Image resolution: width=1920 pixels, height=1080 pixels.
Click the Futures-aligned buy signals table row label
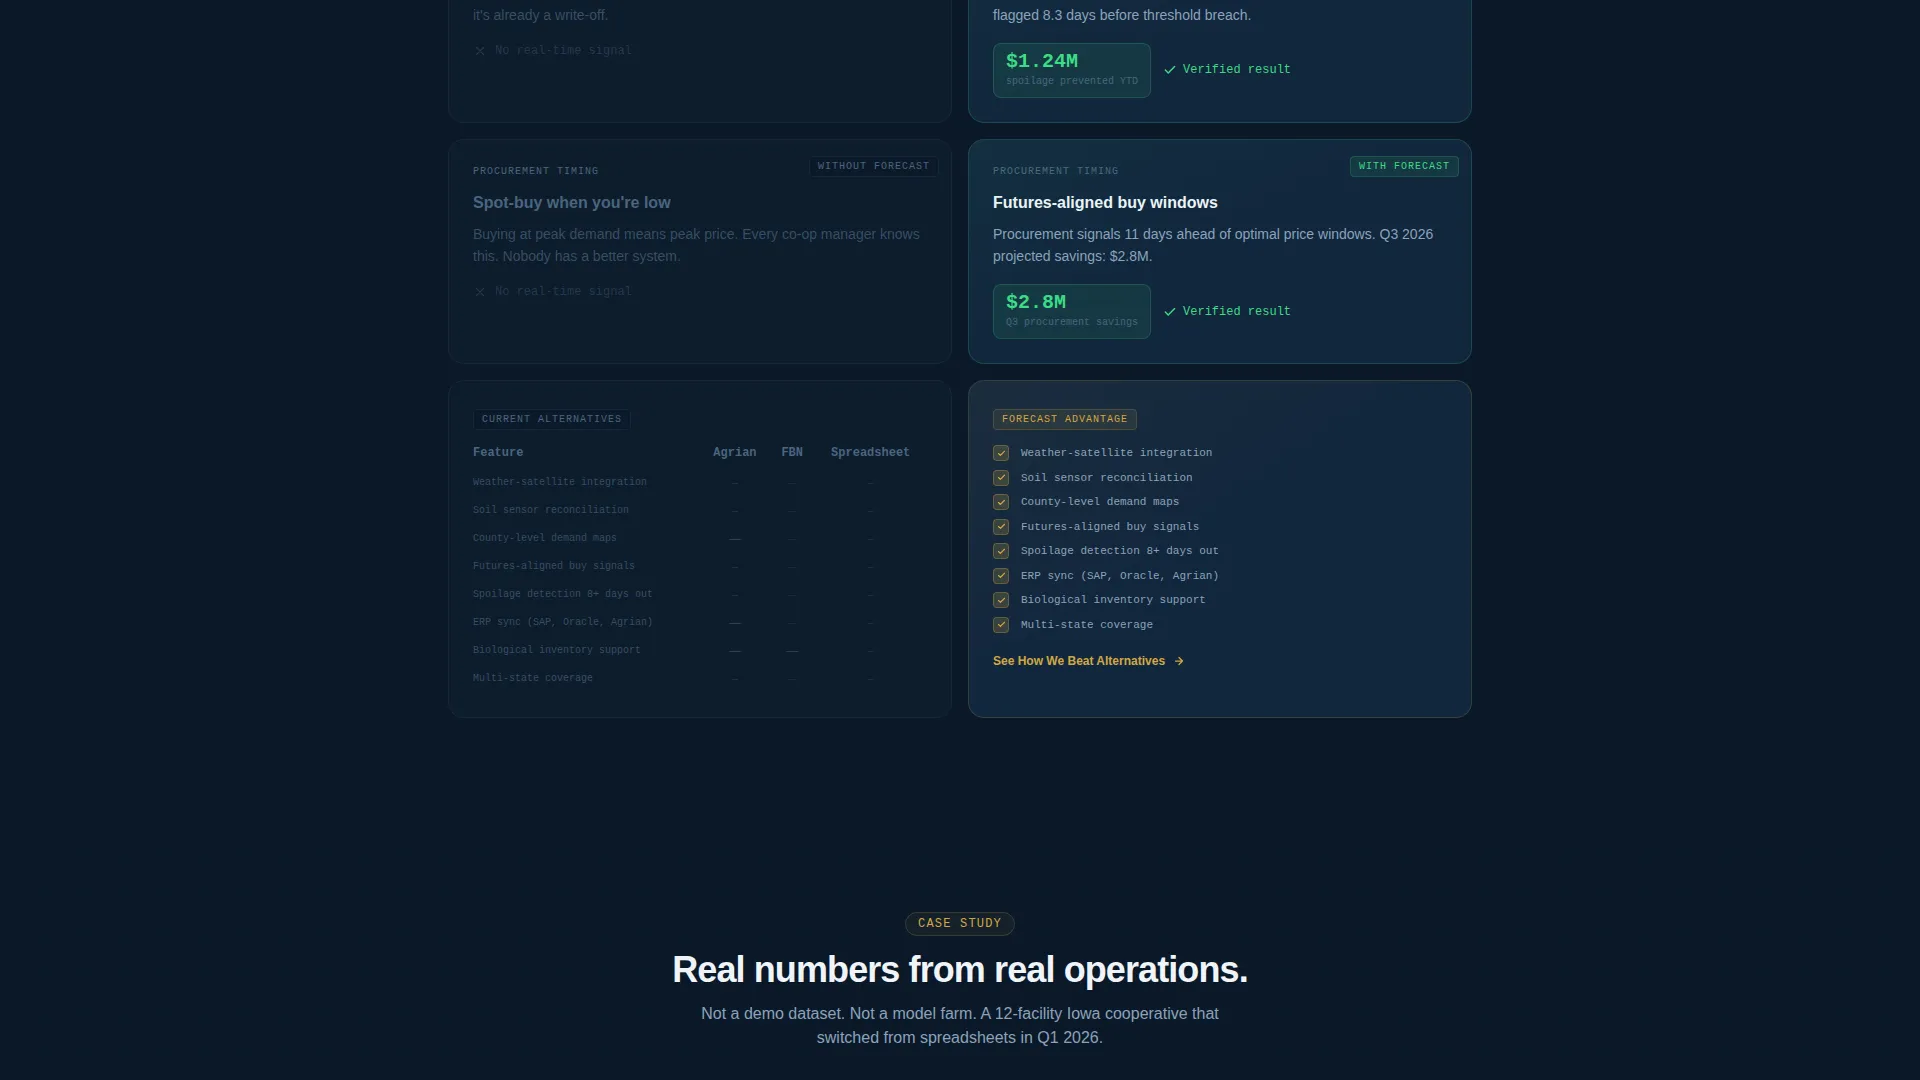pos(554,566)
